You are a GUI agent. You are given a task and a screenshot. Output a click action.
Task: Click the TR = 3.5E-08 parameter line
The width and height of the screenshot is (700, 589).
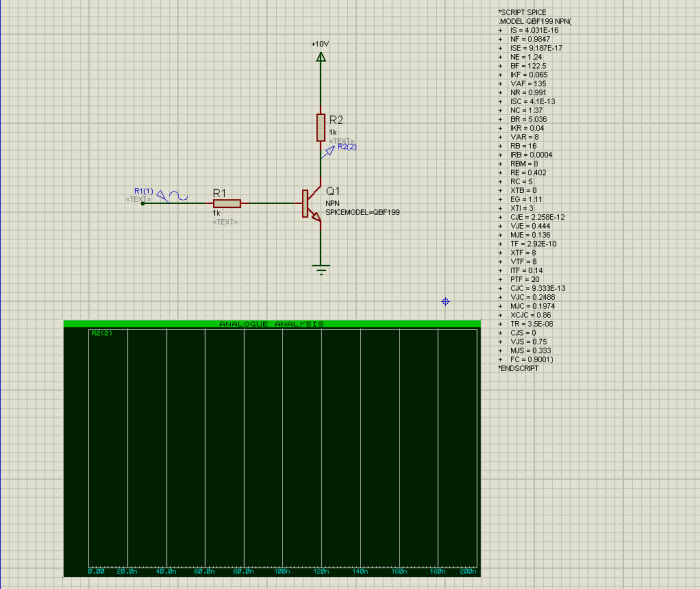525,324
